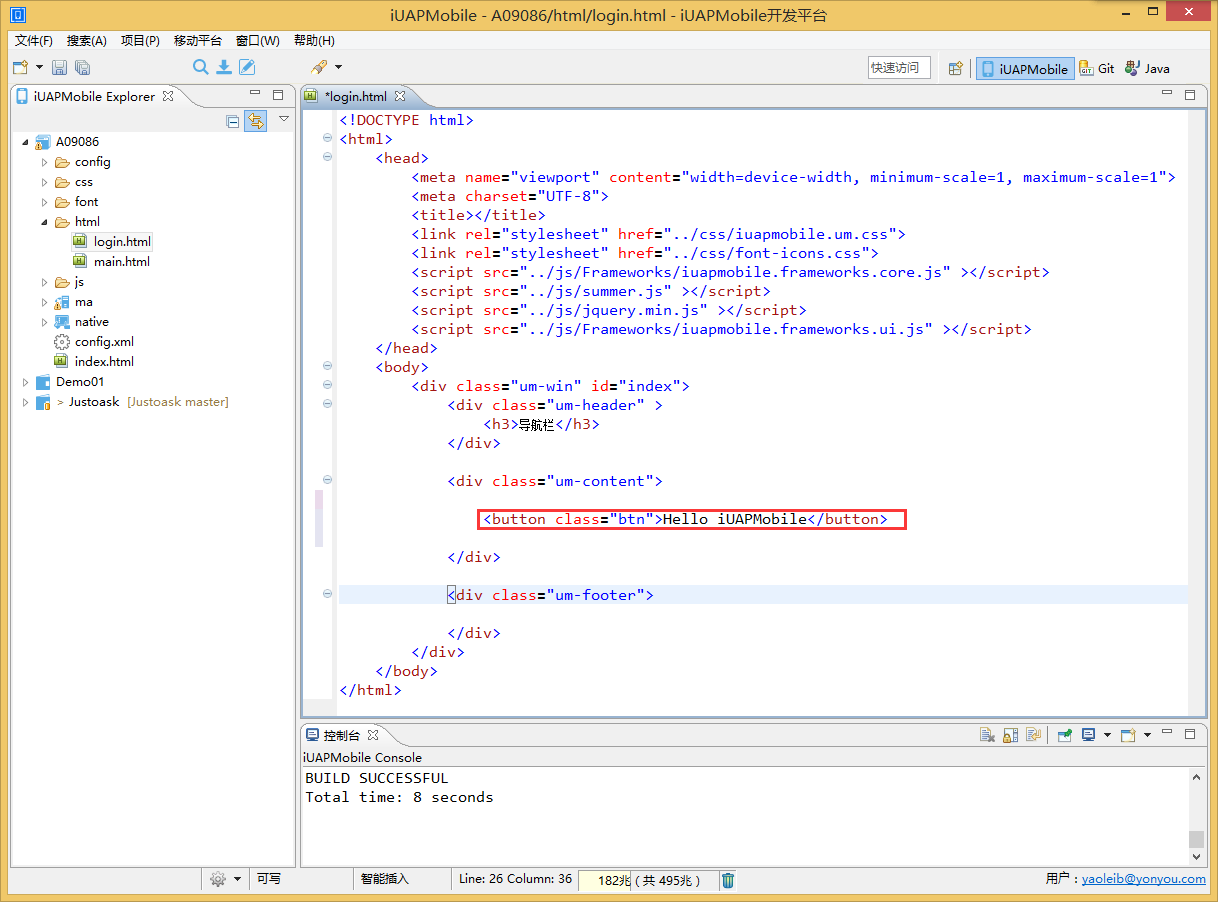The width and height of the screenshot is (1218, 902).
Task: Collapse all items in iUAPMobile Explorer
Action: (233, 121)
